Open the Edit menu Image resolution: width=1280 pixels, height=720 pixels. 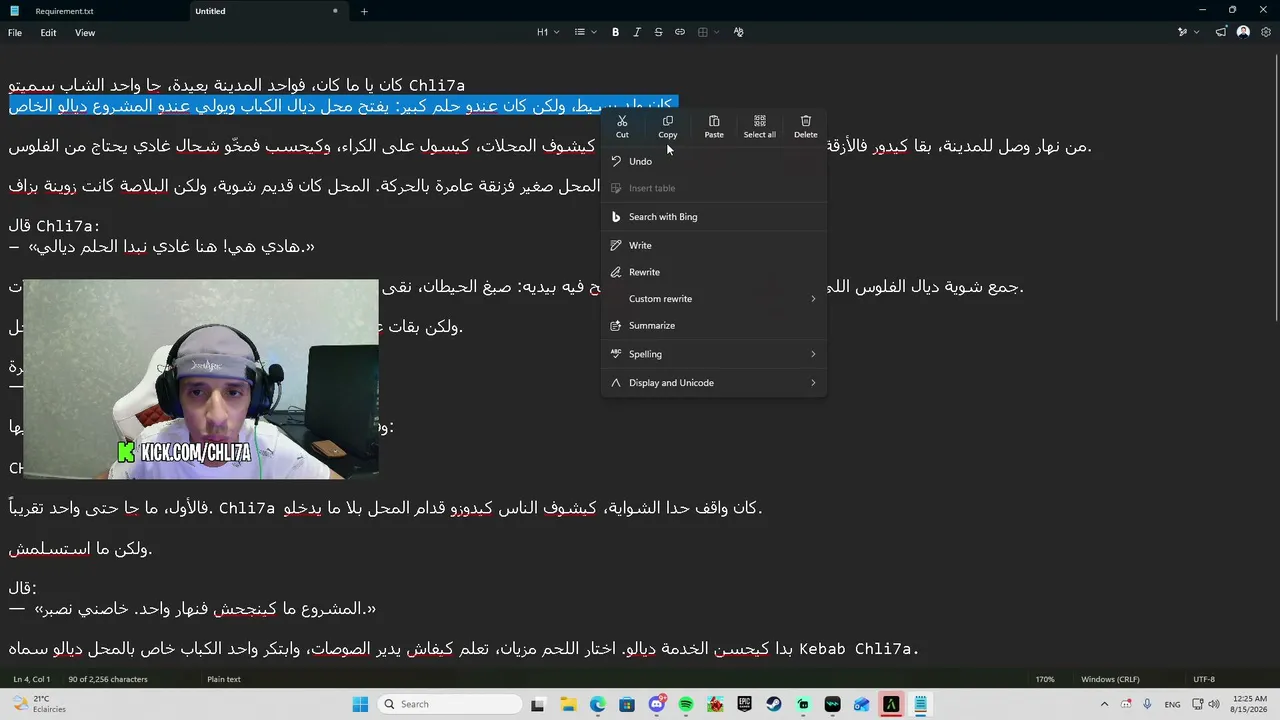(48, 33)
